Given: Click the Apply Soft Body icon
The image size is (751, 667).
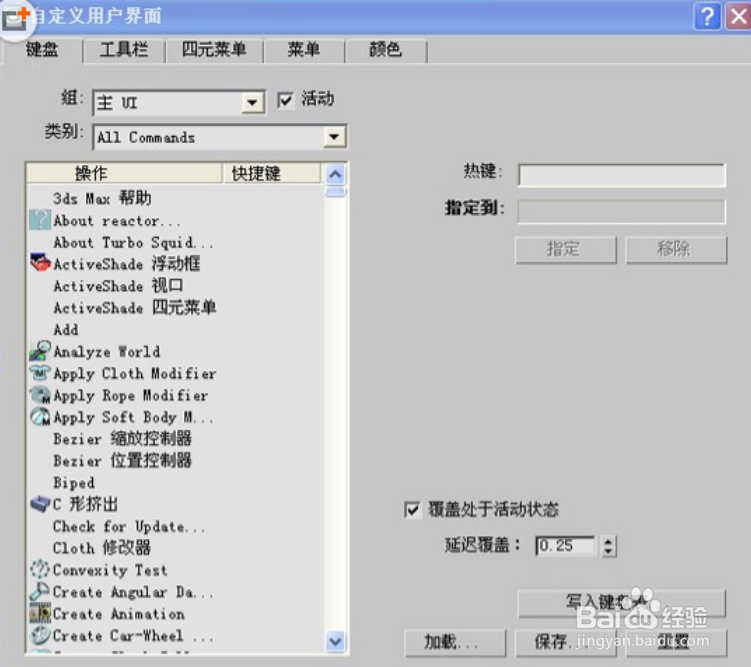Looking at the screenshot, I should (x=40, y=417).
